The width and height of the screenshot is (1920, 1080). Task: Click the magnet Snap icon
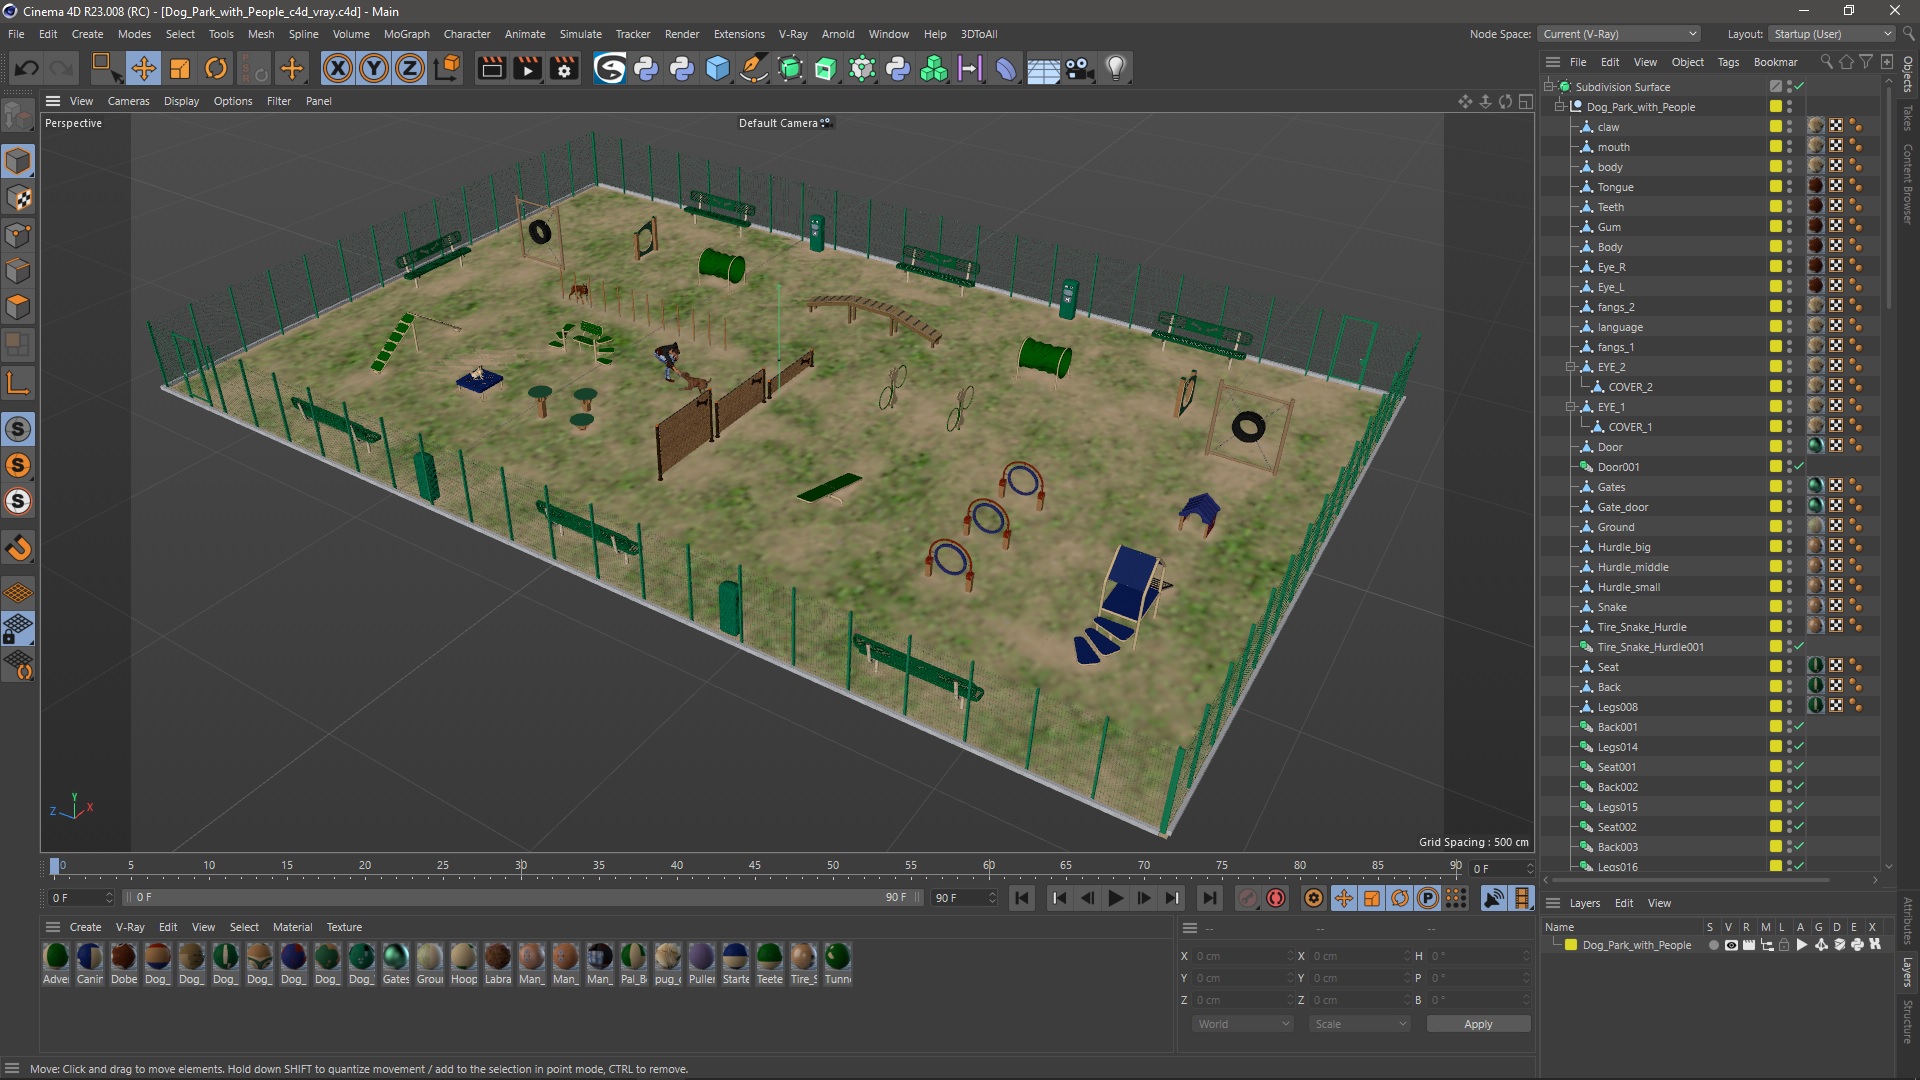pyautogui.click(x=18, y=548)
